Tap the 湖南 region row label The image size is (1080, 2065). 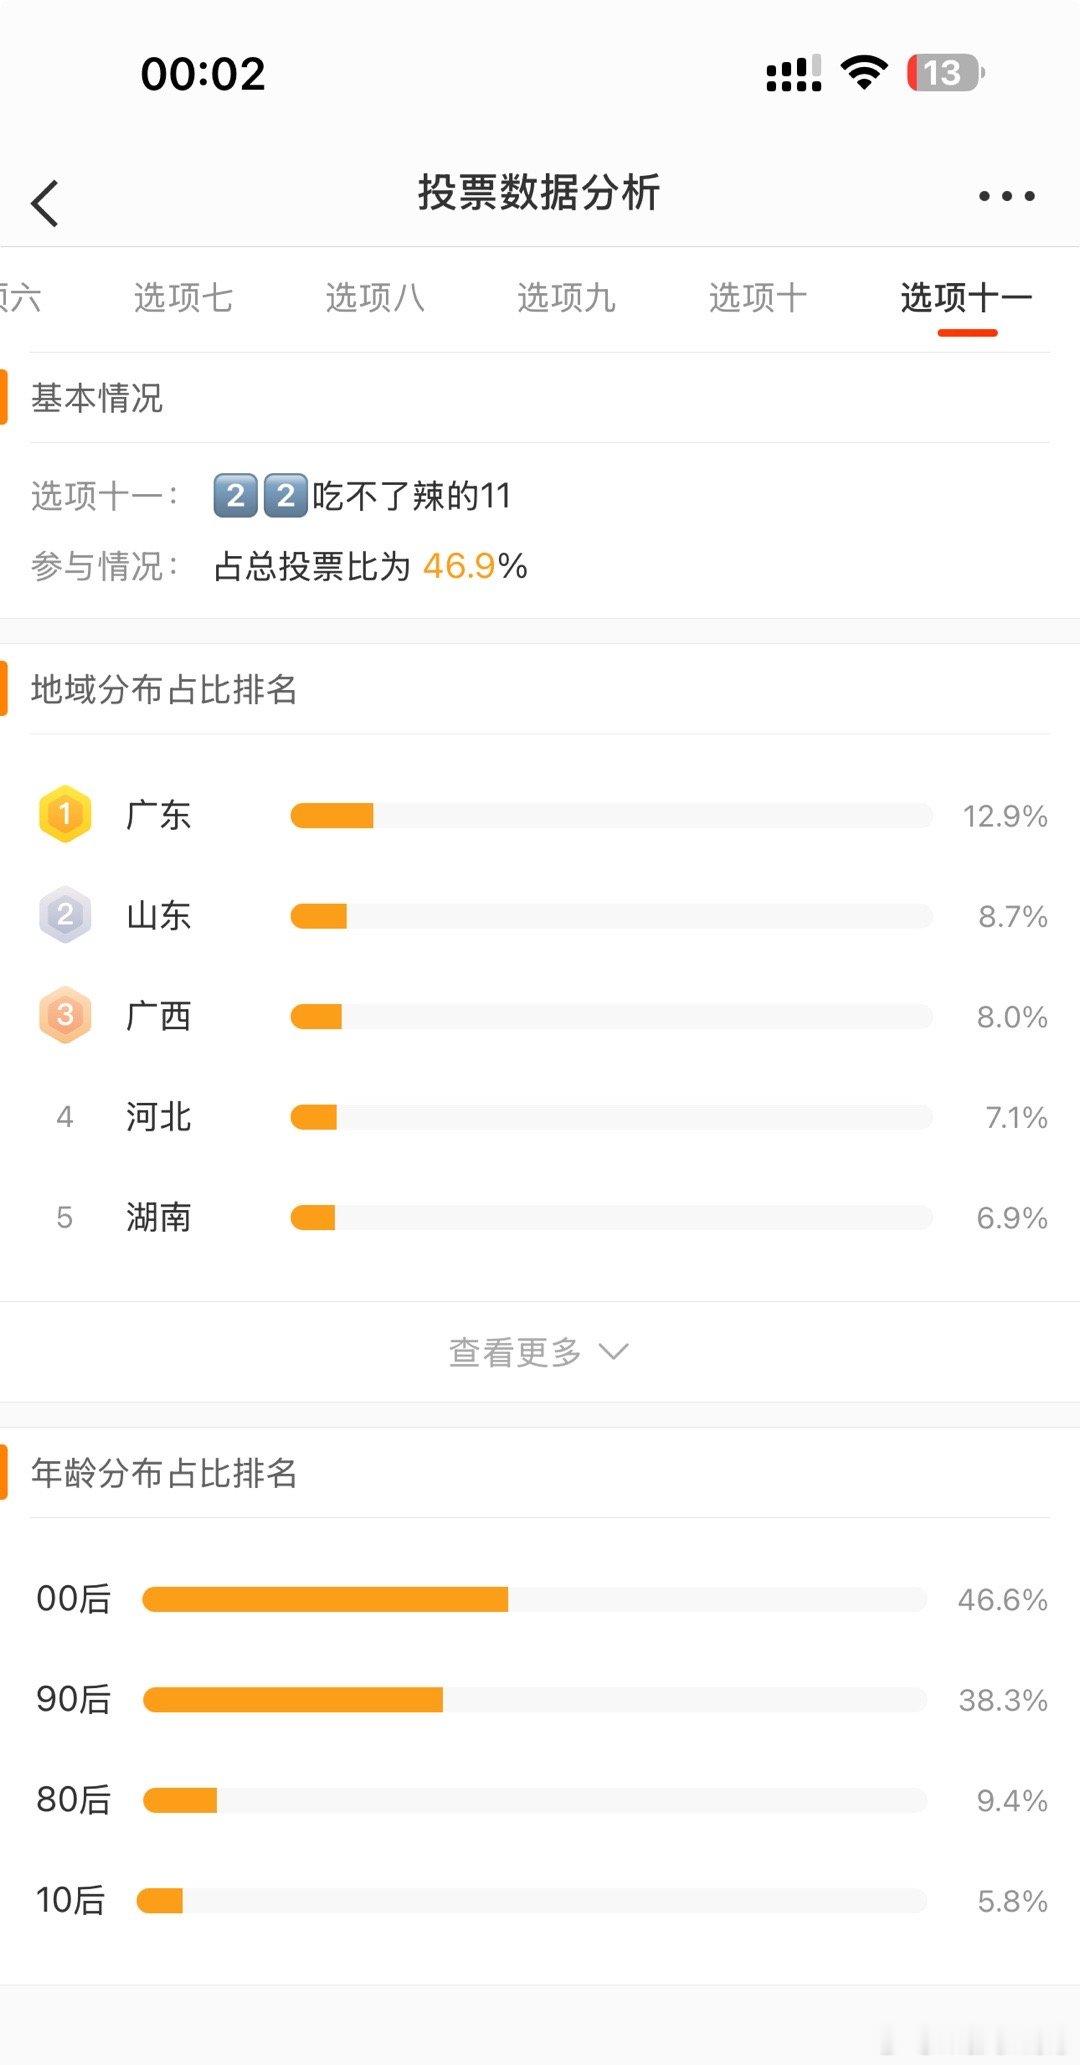(158, 1217)
